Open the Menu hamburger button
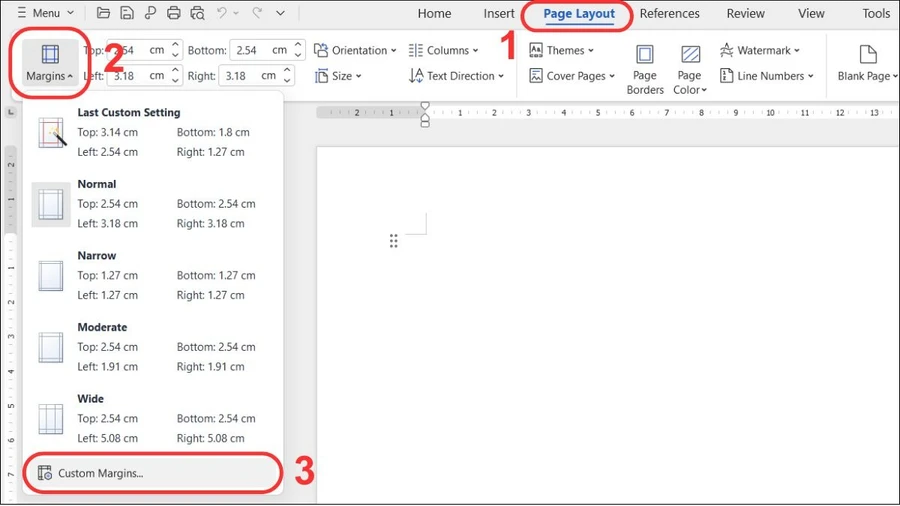900x506 pixels. pos(45,13)
